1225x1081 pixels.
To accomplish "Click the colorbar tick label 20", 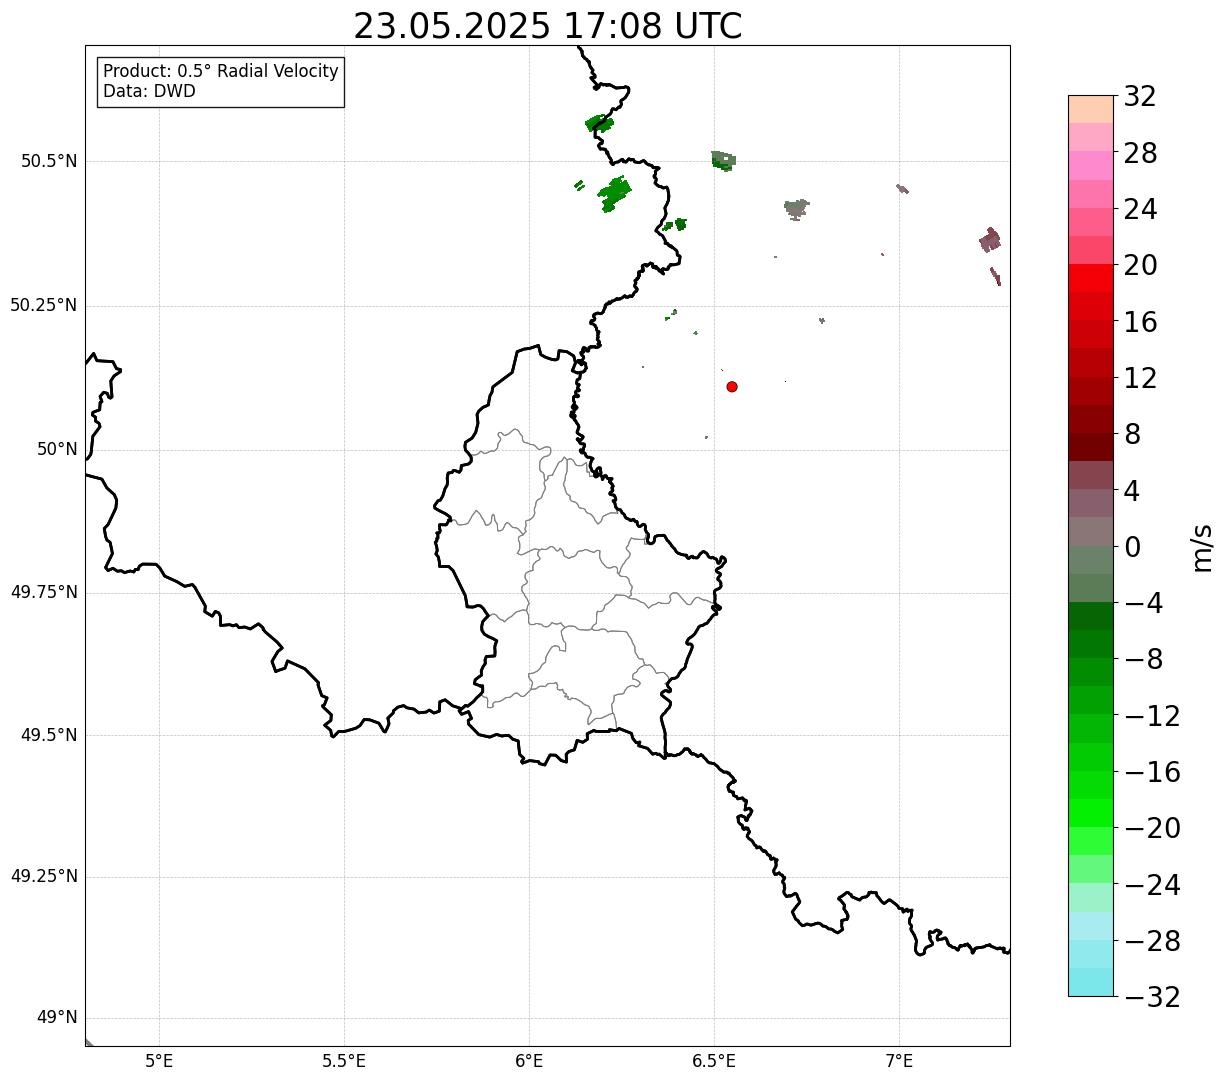I will (x=1140, y=265).
